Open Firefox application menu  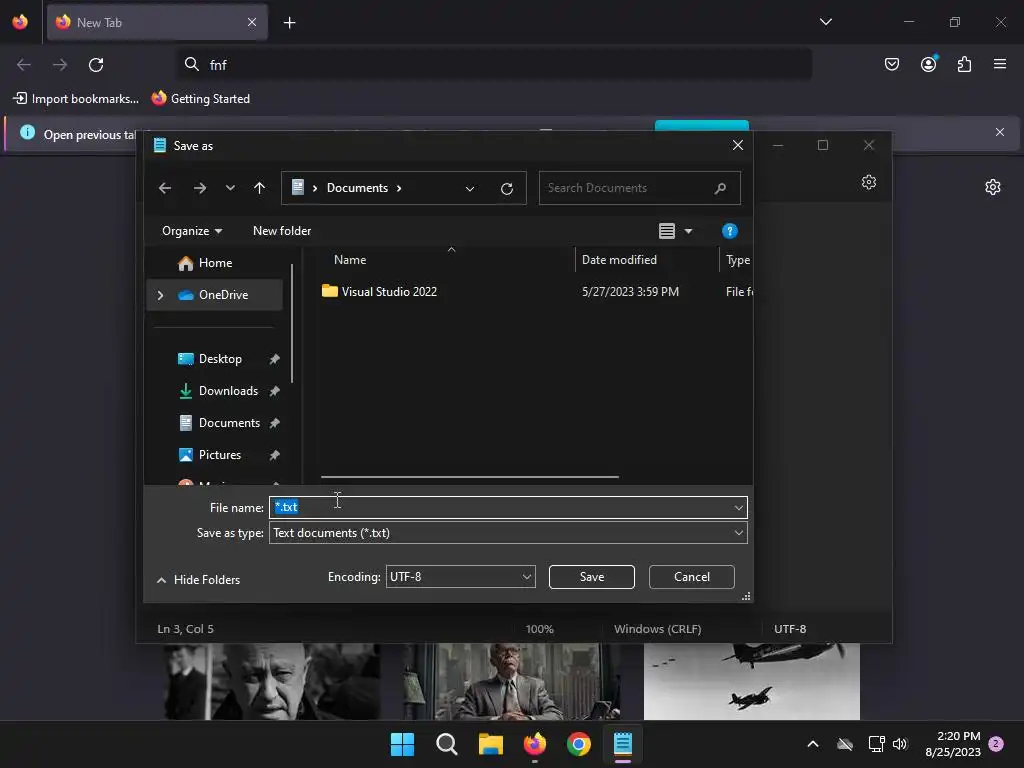[x=999, y=64]
